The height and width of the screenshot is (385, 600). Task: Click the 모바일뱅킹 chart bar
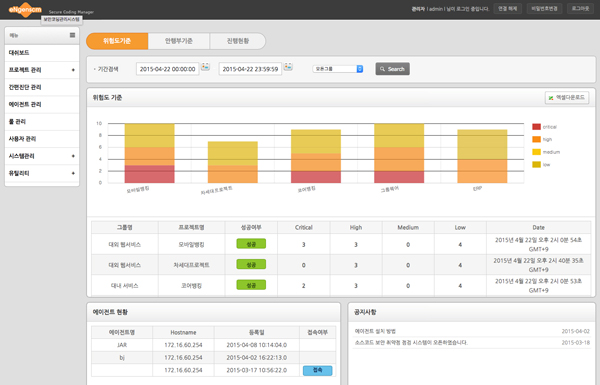[150, 153]
